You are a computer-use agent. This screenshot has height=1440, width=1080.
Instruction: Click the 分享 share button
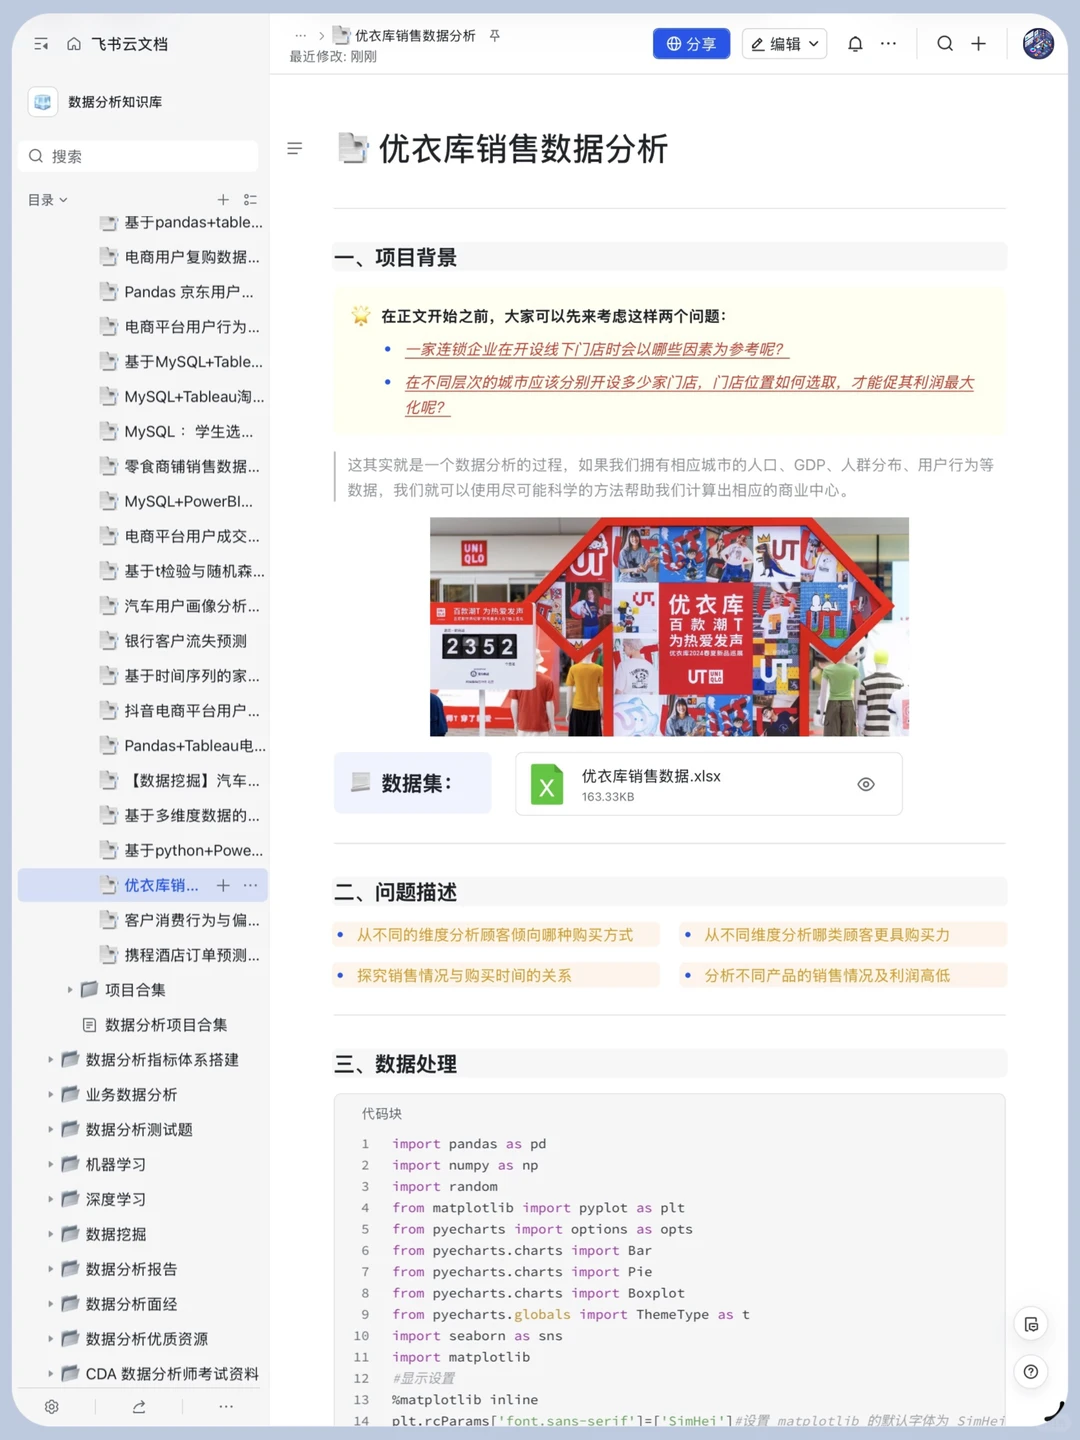(x=691, y=44)
